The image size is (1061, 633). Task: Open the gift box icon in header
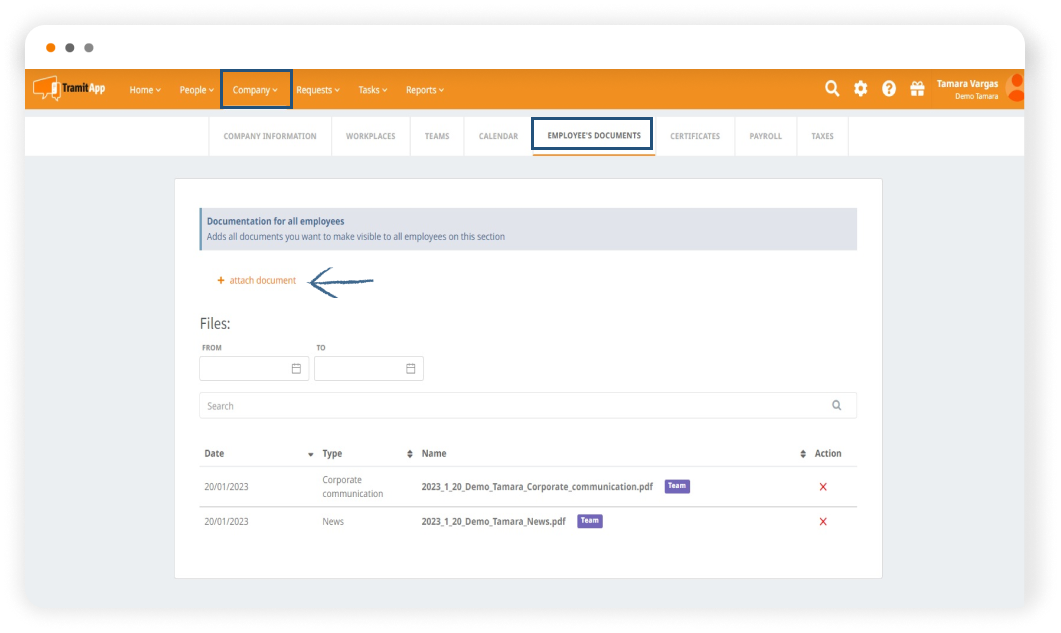(x=916, y=89)
